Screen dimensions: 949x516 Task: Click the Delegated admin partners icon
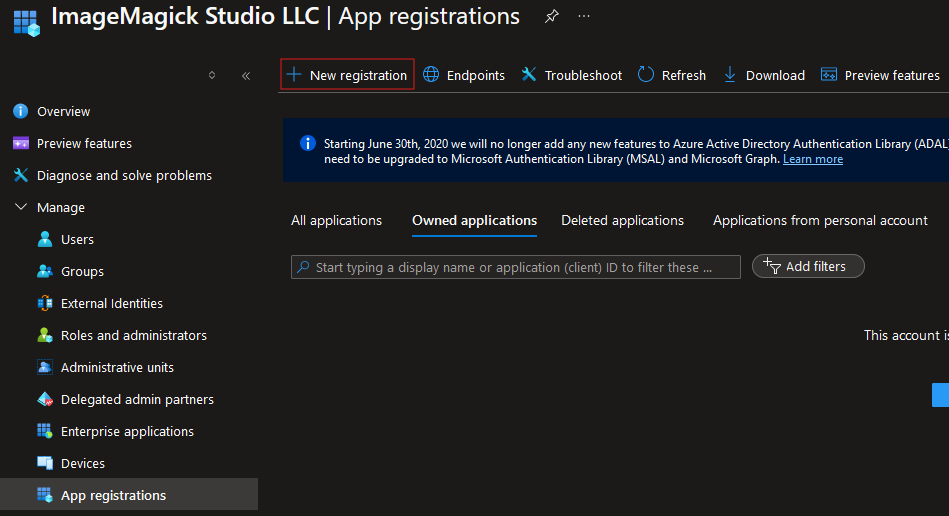[x=45, y=399]
